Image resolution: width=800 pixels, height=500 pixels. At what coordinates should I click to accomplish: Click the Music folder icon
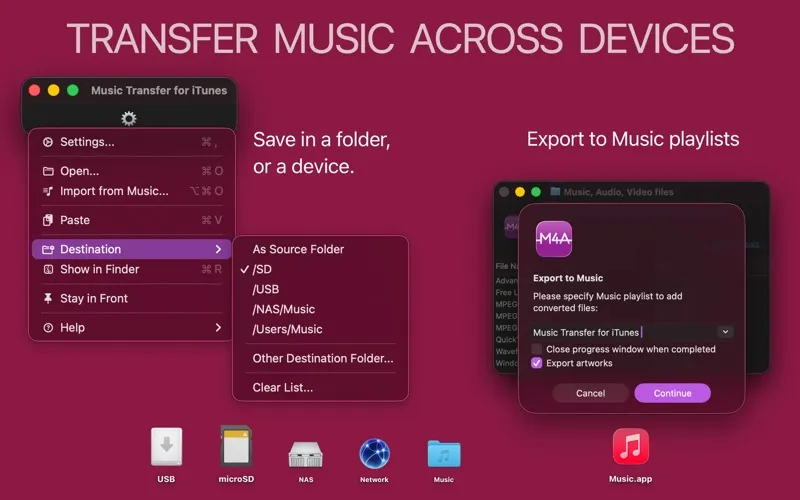[444, 454]
